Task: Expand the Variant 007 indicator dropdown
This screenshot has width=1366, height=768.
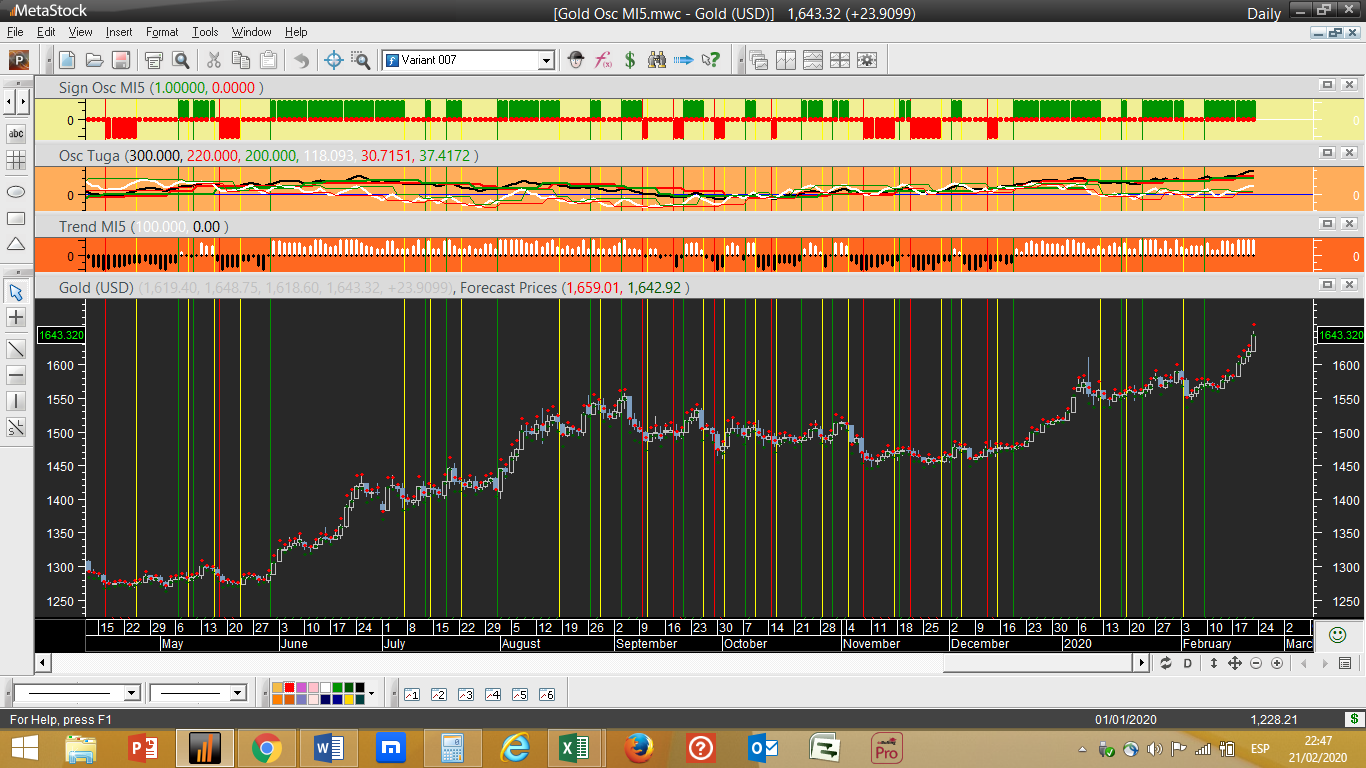Action: click(x=546, y=61)
